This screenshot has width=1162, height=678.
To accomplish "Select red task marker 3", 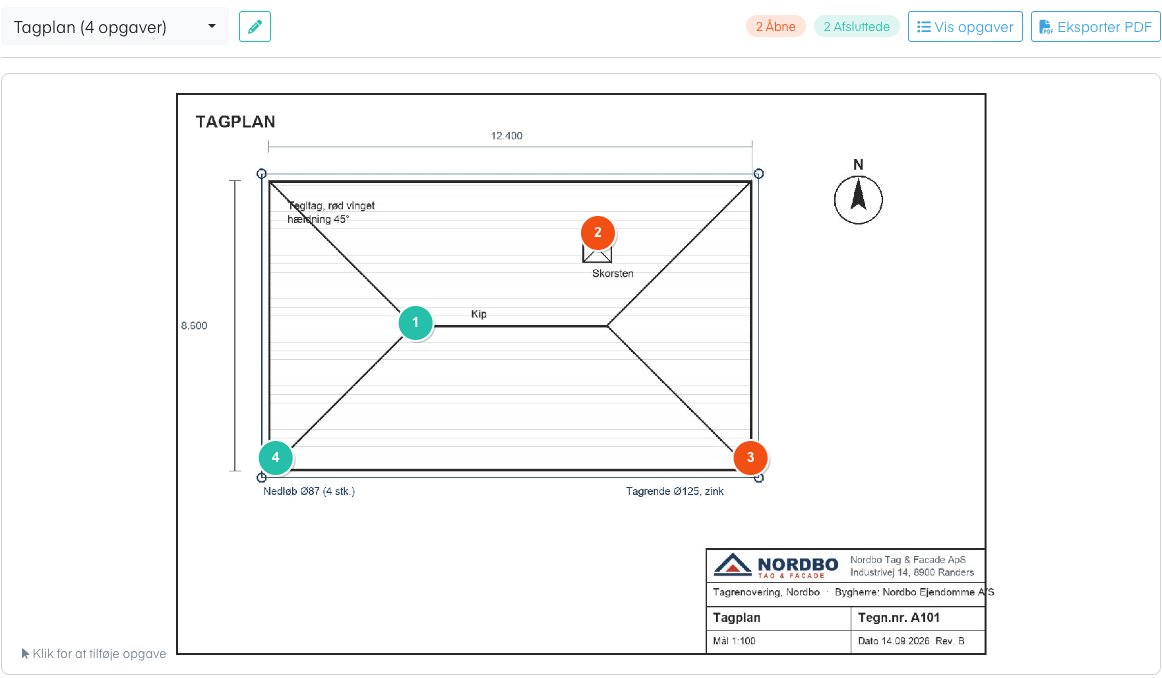I will [x=750, y=457].
